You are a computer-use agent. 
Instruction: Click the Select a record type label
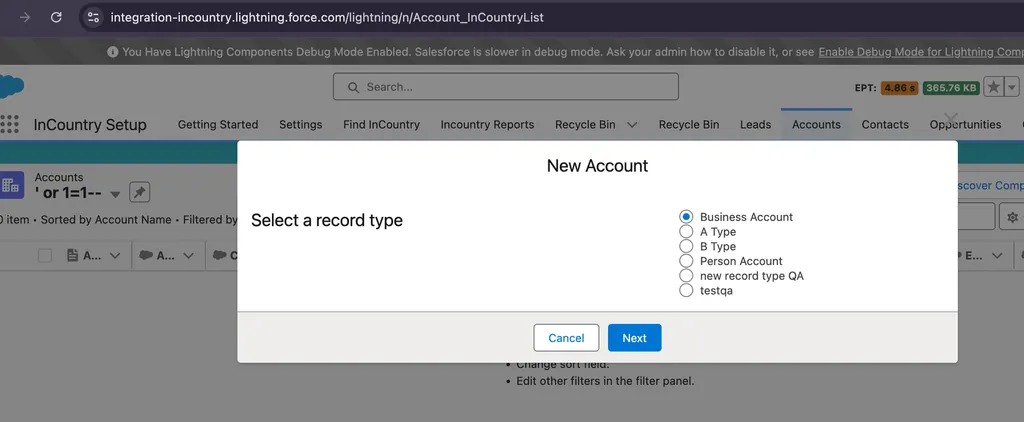pyautogui.click(x=327, y=220)
